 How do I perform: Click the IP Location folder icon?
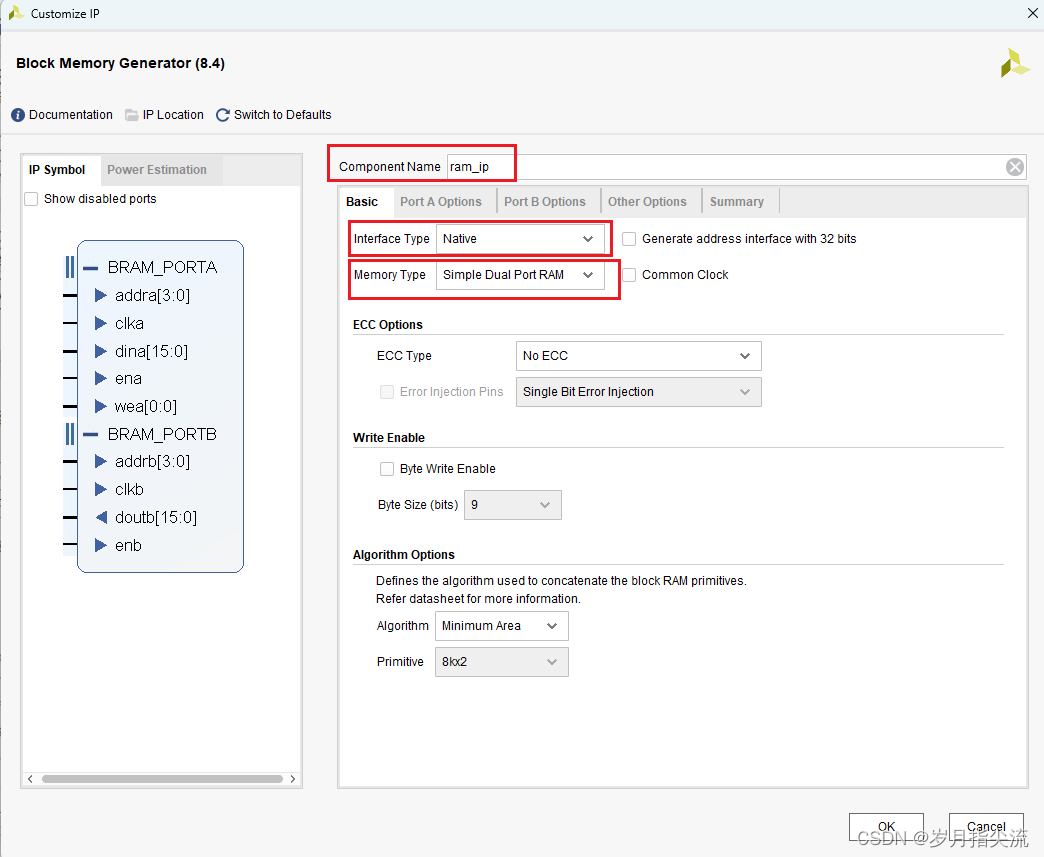[x=132, y=115]
